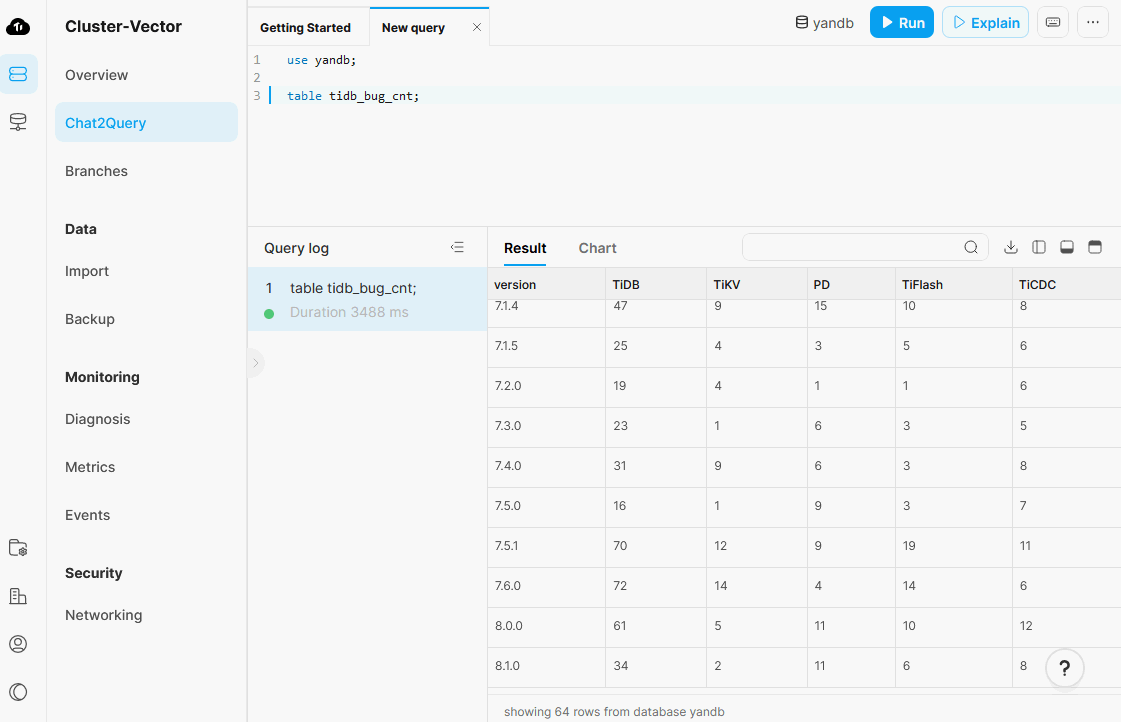Viewport: 1121px width, 722px height.
Task: Click the TiDB Cloud logo icon
Action: click(x=18, y=27)
